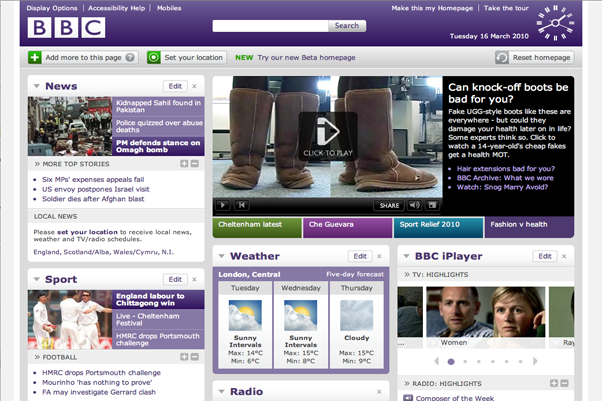
Task: Collapse the Sport module triangle
Action: pyautogui.click(x=37, y=279)
